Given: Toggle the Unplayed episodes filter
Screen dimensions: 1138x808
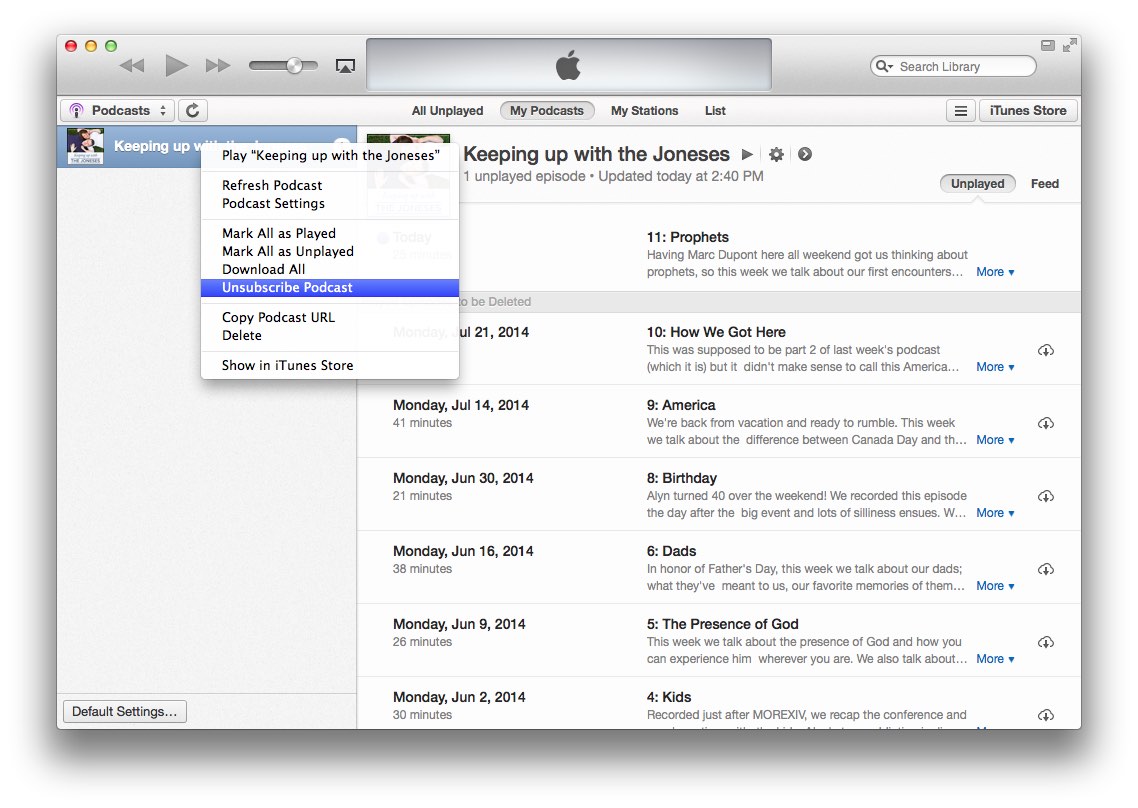Looking at the screenshot, I should [977, 184].
